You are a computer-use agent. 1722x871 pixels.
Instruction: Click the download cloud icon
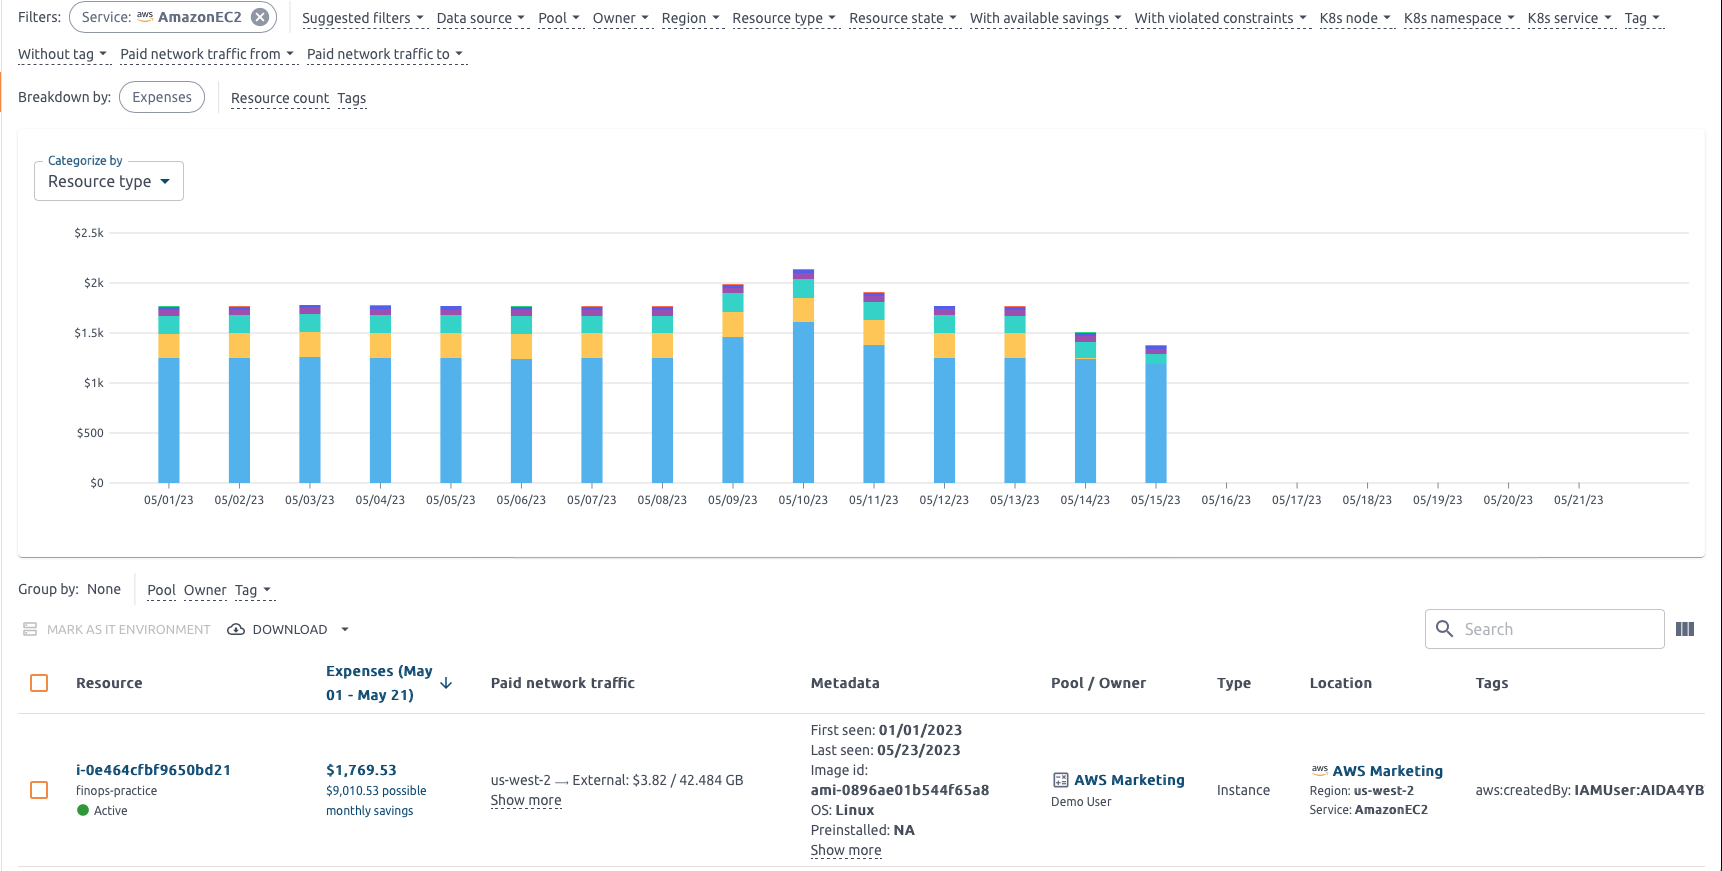click(236, 629)
